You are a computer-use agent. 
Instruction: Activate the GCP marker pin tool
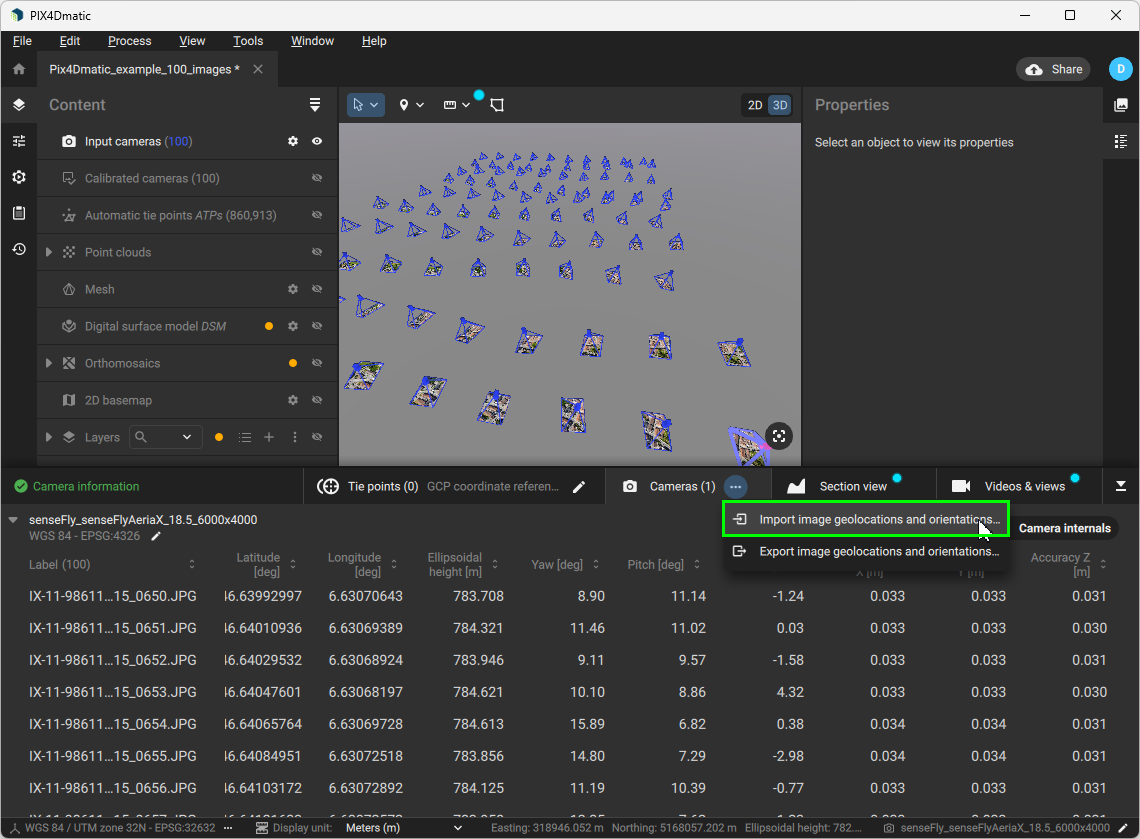pos(405,104)
